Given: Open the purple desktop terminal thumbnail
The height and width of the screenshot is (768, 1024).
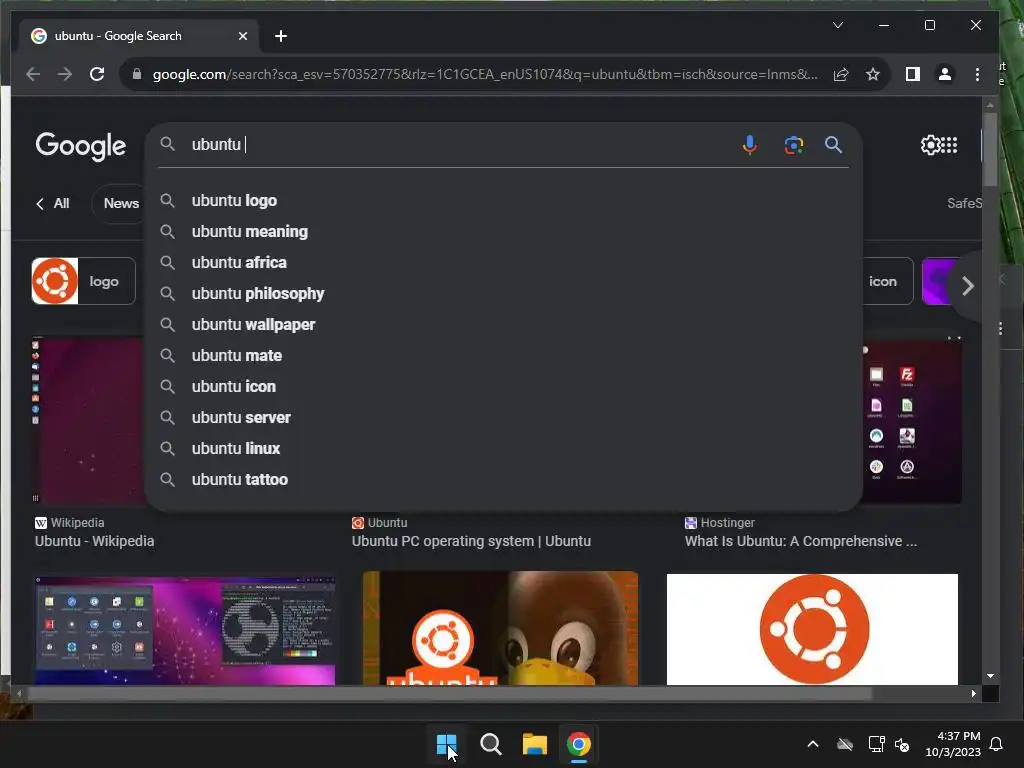Looking at the screenshot, I should pyautogui.click(x=185, y=631).
